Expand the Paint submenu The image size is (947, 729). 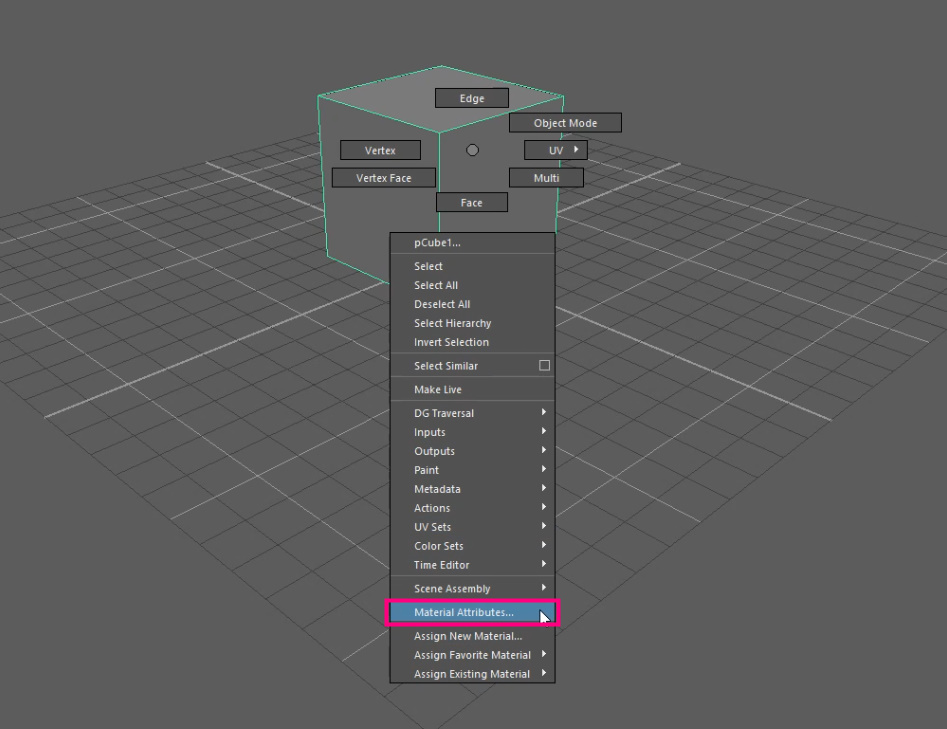tap(472, 470)
